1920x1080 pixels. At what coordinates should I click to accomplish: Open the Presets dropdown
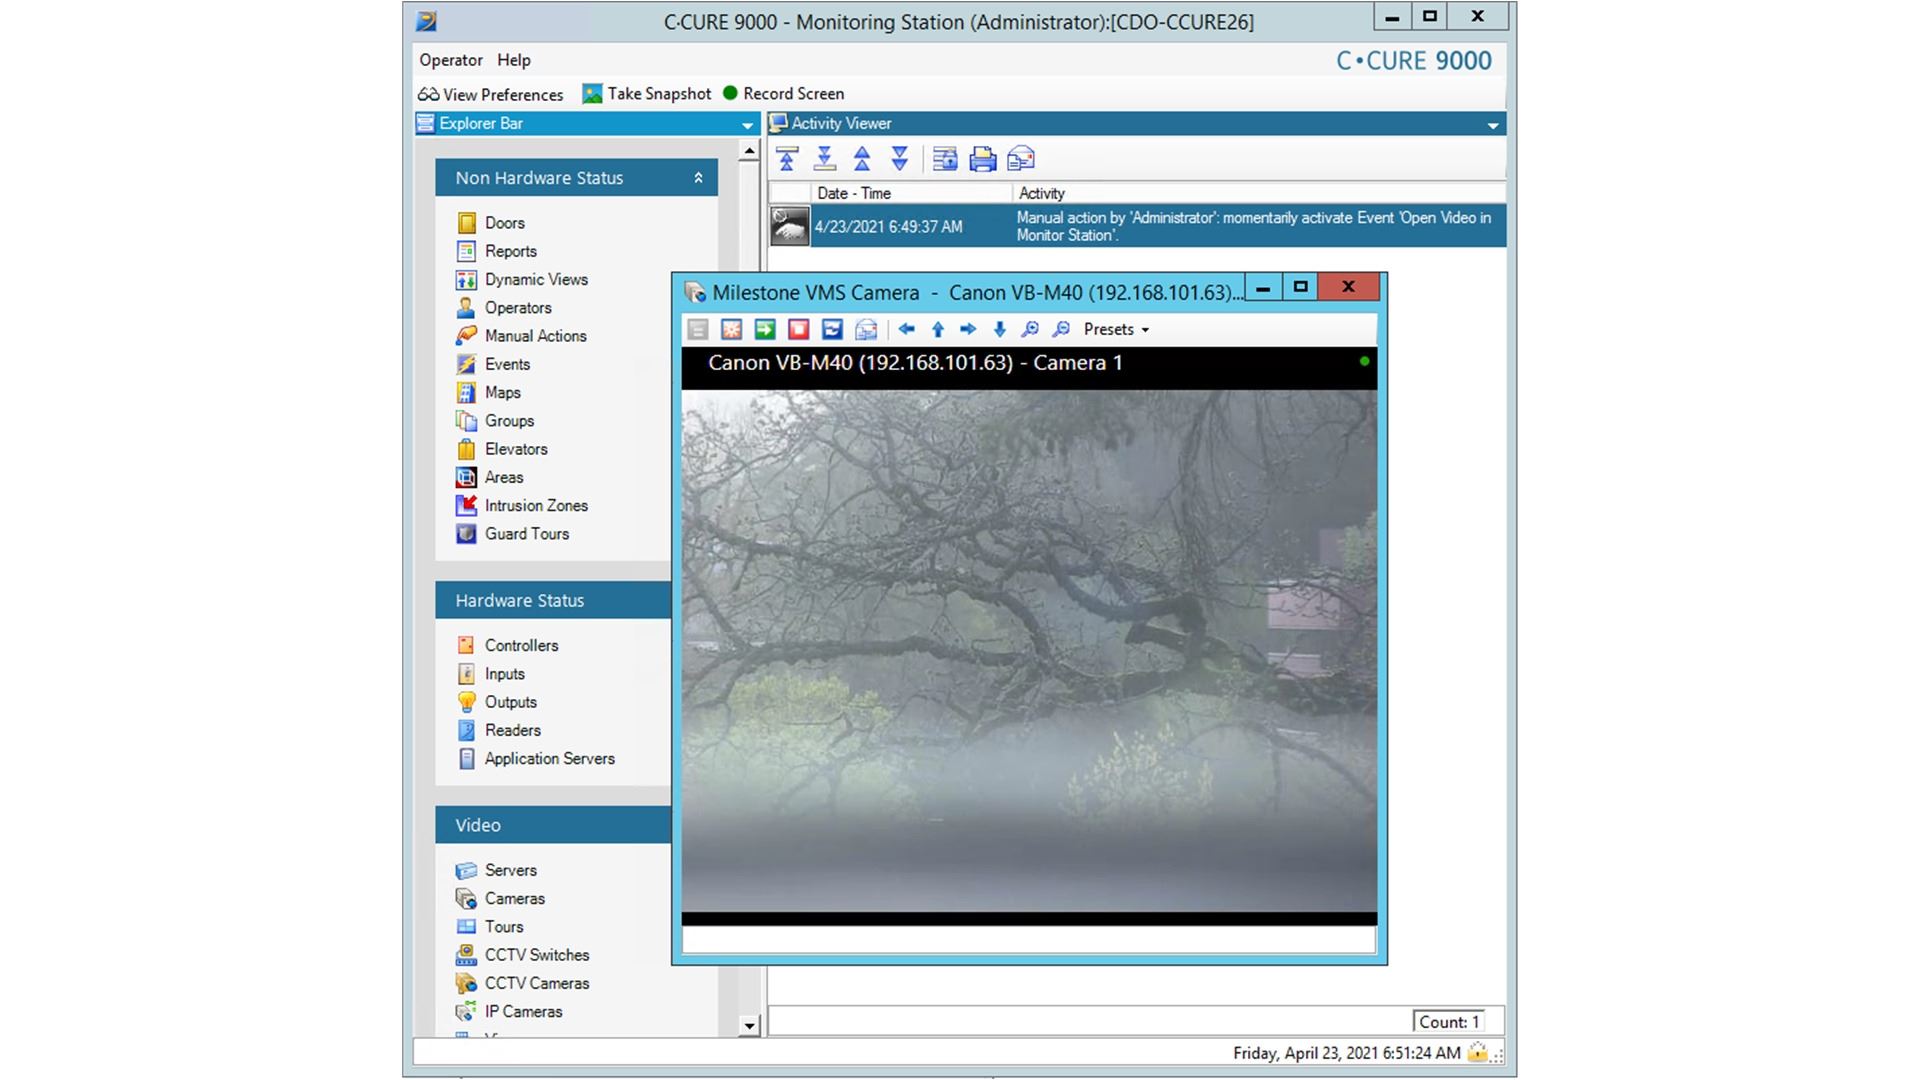coord(1116,329)
